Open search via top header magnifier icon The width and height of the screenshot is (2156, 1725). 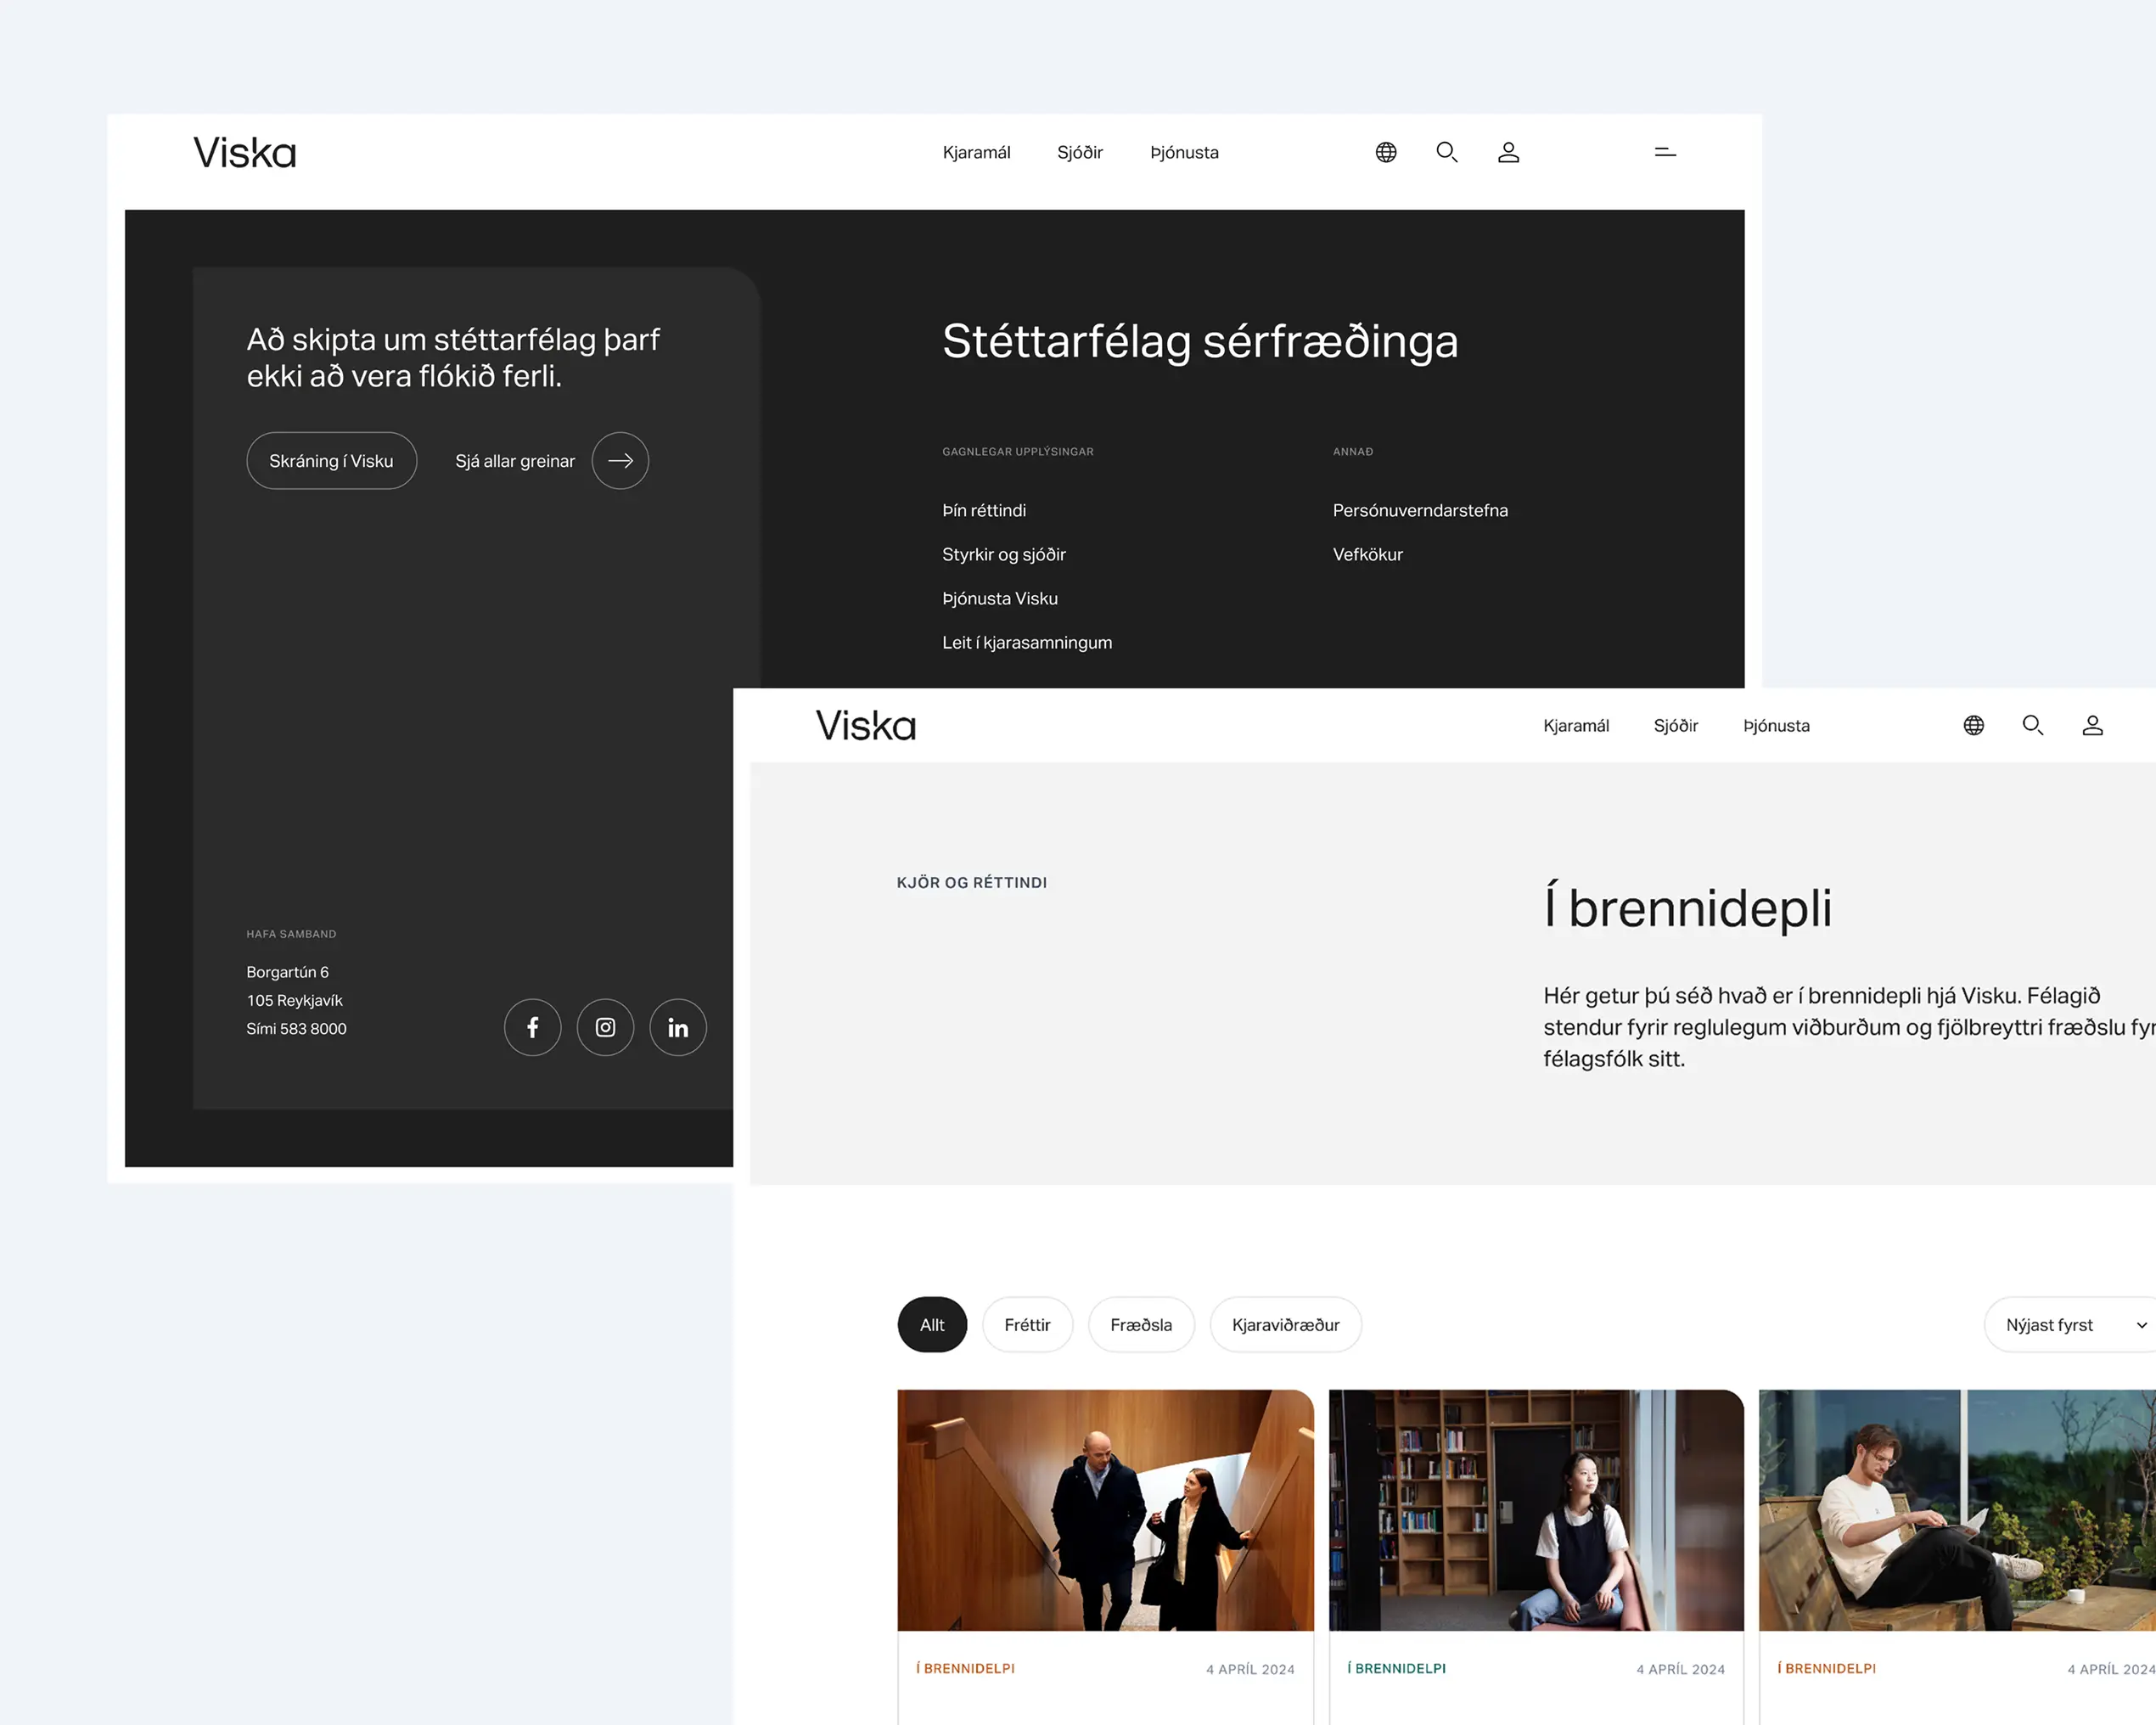[x=1446, y=152]
